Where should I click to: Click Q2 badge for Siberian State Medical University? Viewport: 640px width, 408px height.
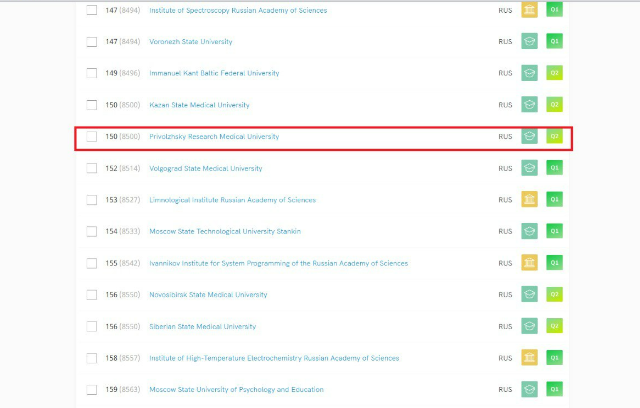[x=554, y=326]
